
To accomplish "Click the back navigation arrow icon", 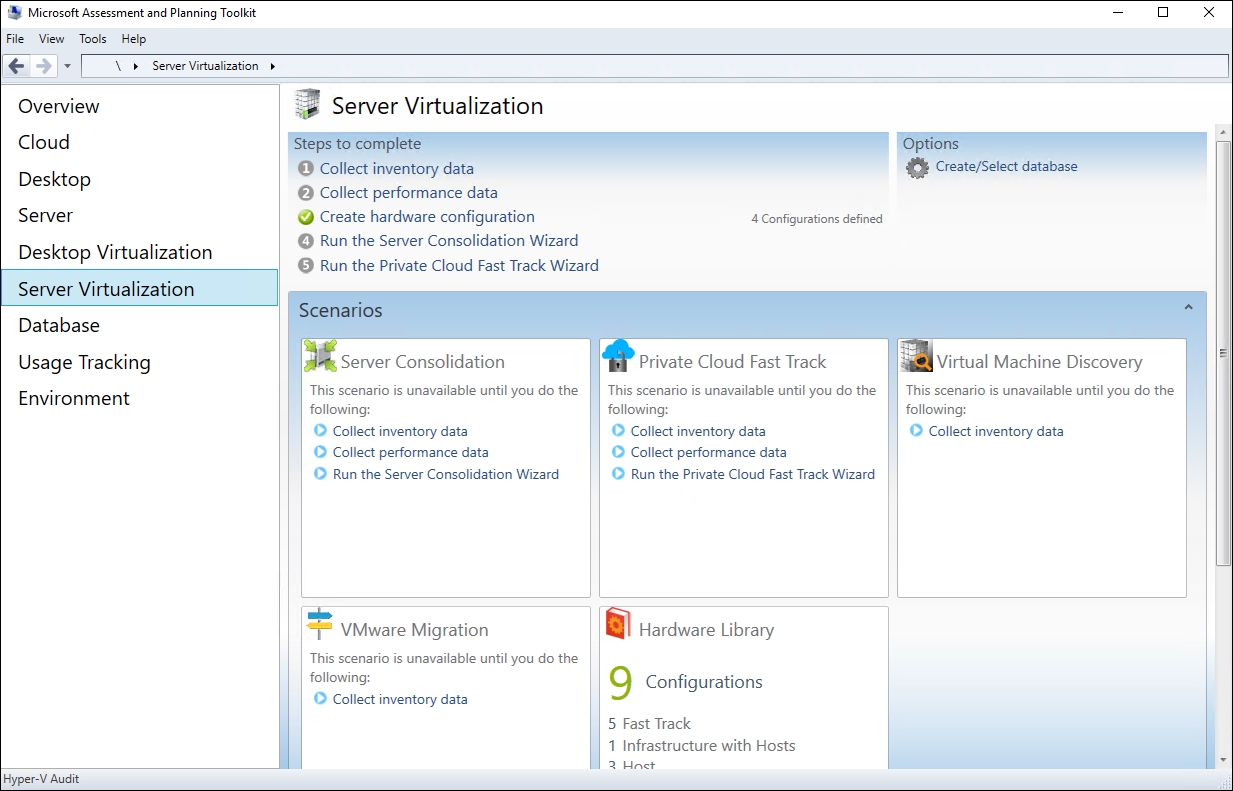I will click(x=16, y=66).
